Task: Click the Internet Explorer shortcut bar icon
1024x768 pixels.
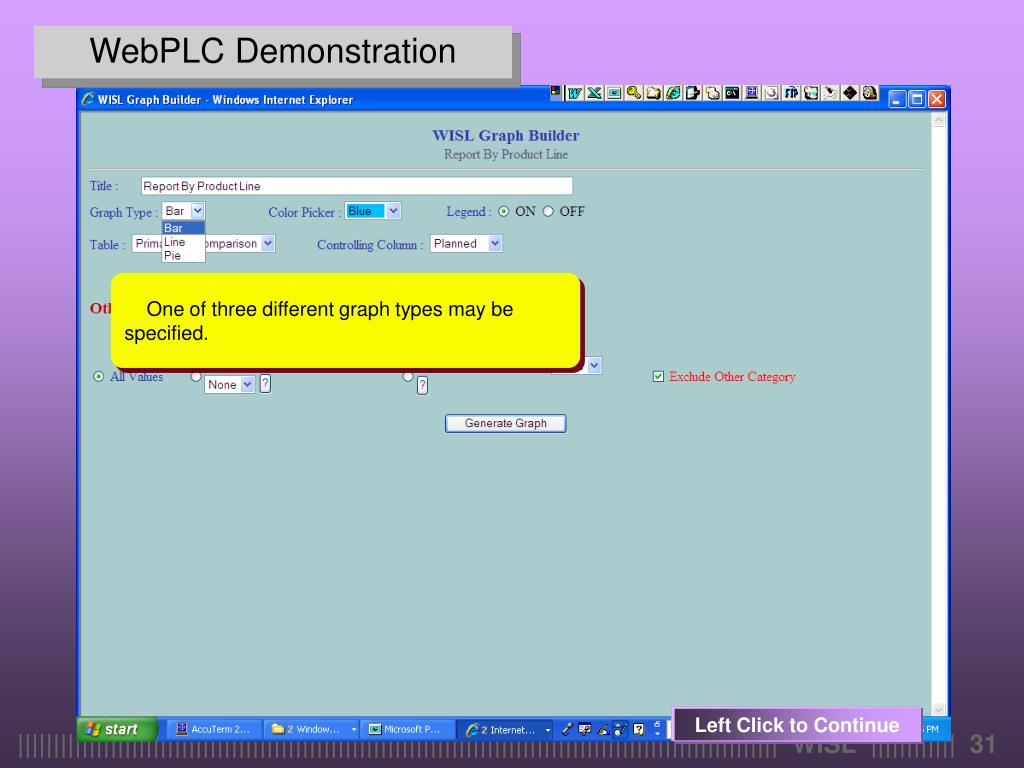Action: (x=673, y=93)
